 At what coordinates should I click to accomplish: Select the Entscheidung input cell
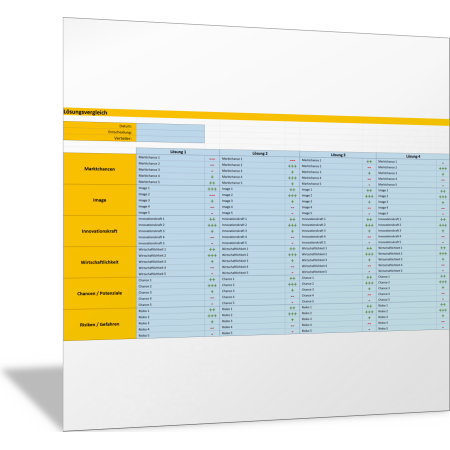point(170,133)
